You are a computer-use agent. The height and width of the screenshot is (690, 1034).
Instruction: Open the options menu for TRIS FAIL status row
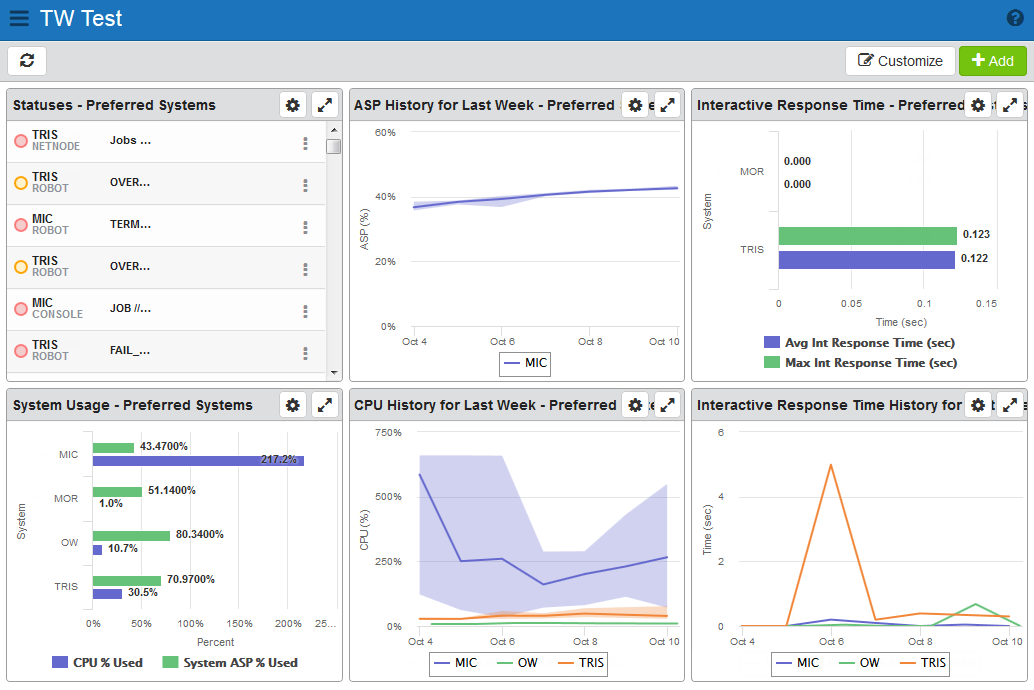(306, 353)
